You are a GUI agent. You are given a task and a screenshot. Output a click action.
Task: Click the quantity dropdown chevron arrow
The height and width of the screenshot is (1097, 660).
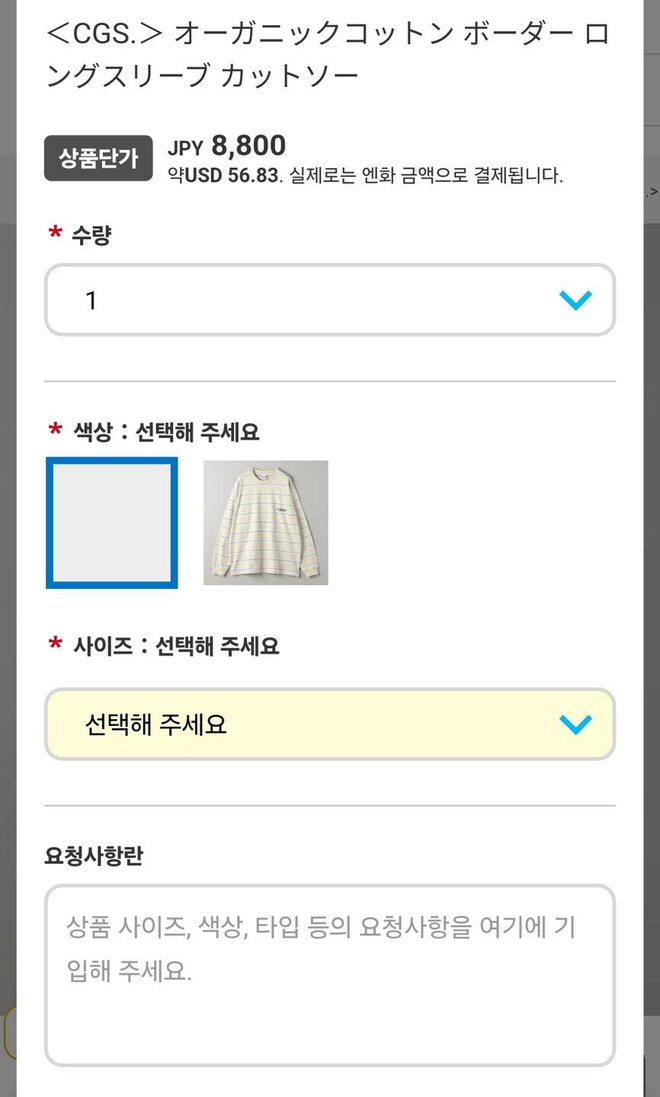pos(576,300)
